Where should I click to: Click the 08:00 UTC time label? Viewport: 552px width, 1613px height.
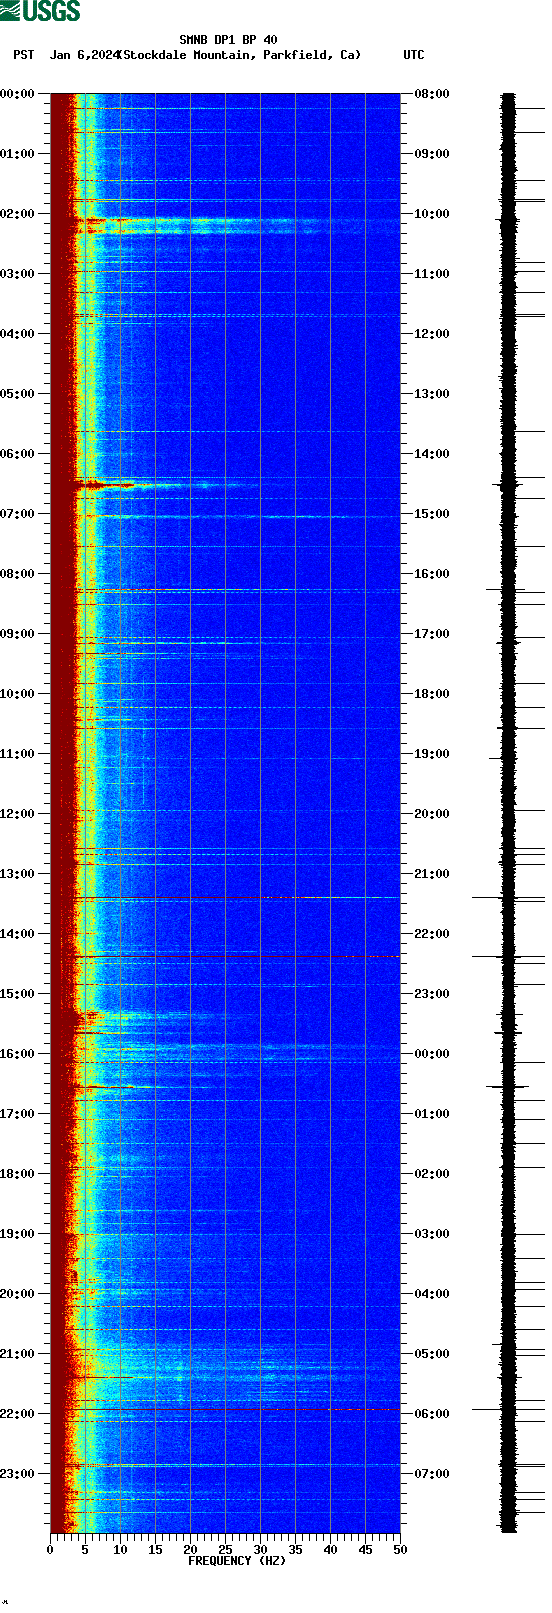pyautogui.click(x=432, y=94)
